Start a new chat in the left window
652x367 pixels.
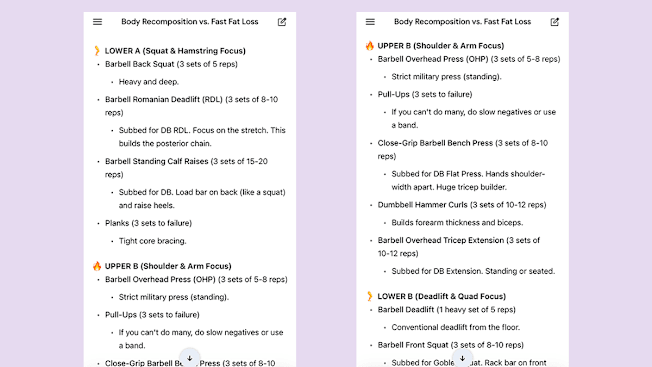(282, 22)
